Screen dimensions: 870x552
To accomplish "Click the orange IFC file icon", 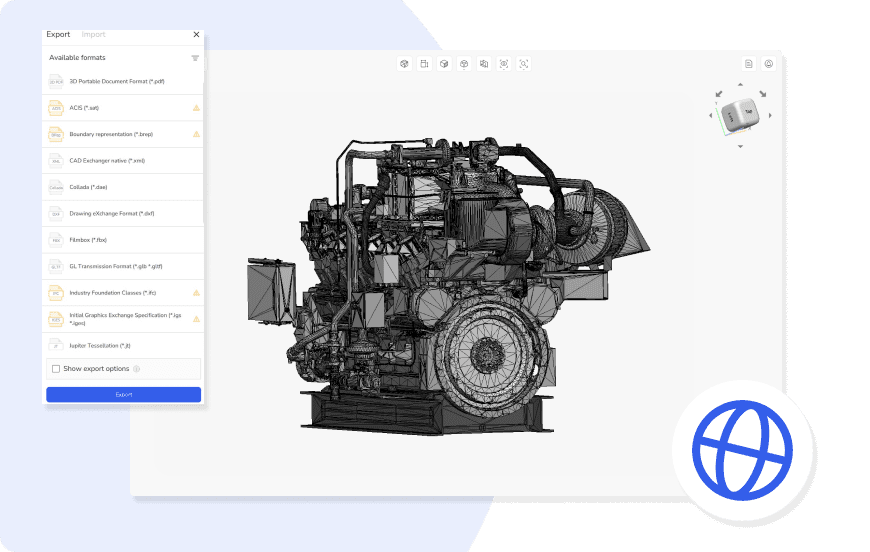I will pyautogui.click(x=56, y=293).
